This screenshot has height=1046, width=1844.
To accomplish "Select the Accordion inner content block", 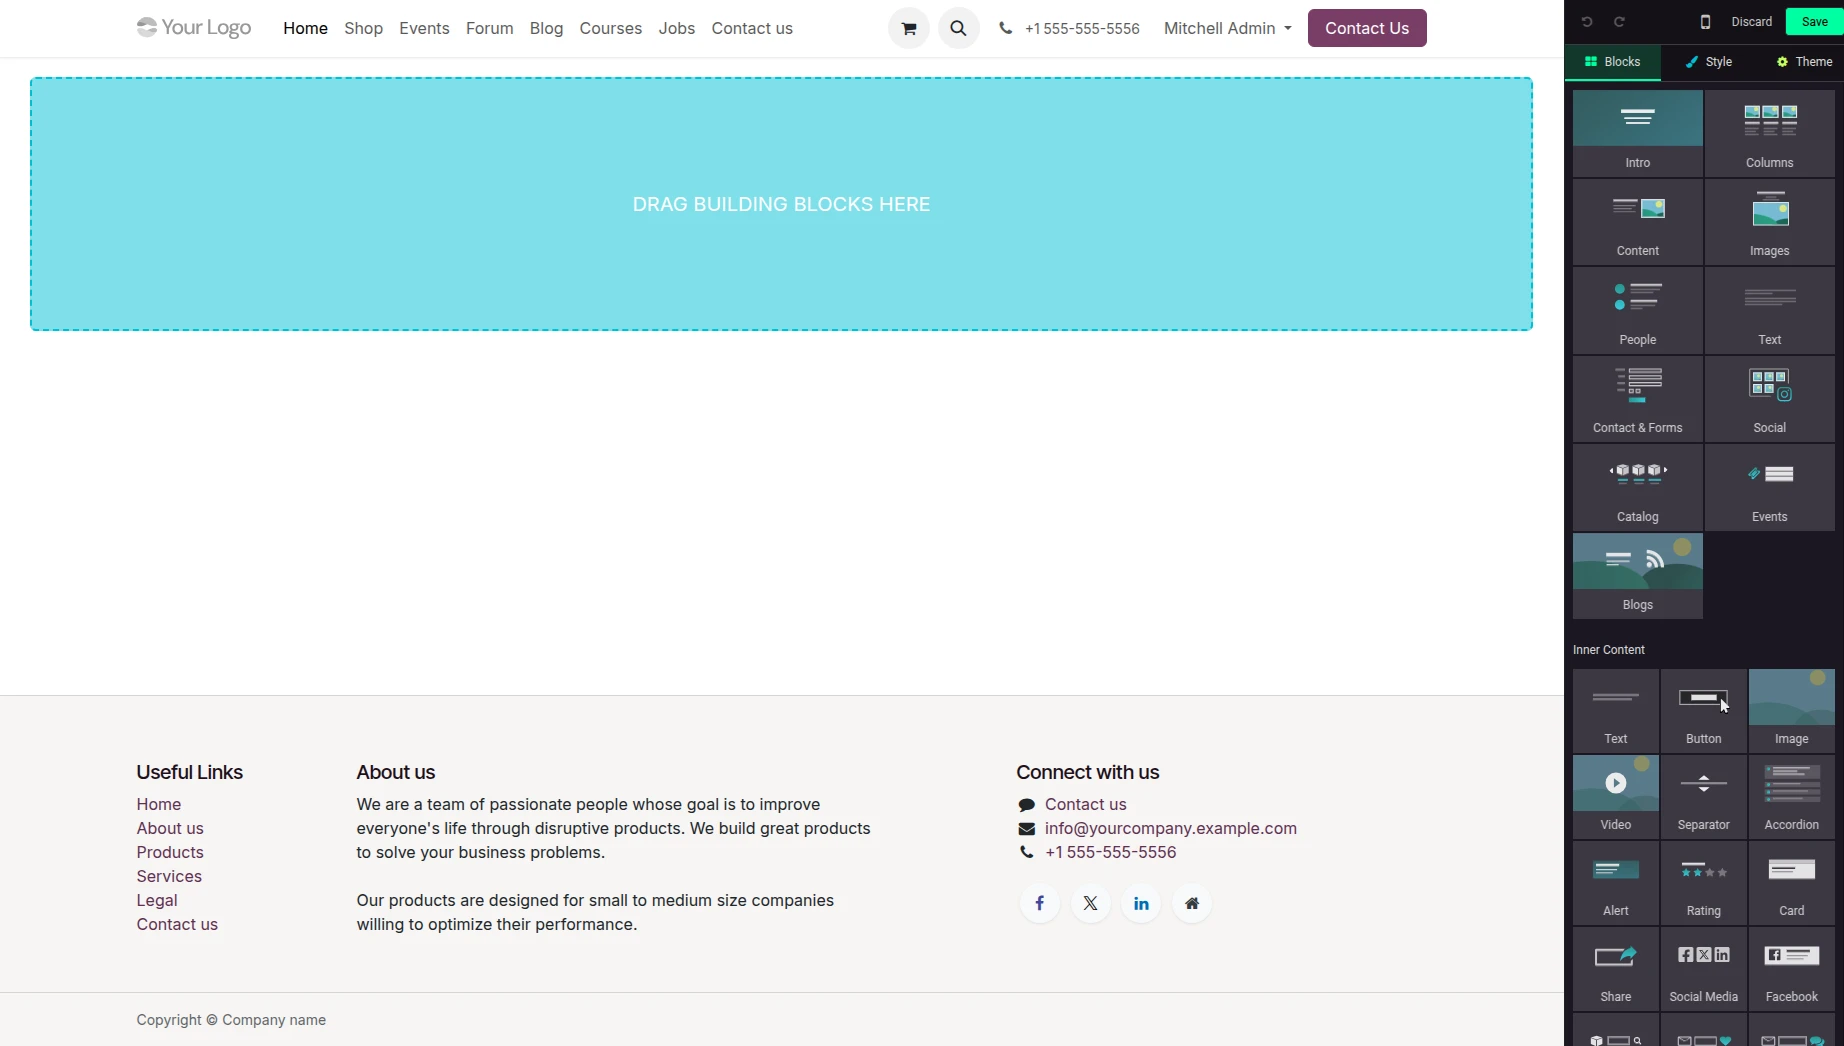I will tap(1791, 797).
